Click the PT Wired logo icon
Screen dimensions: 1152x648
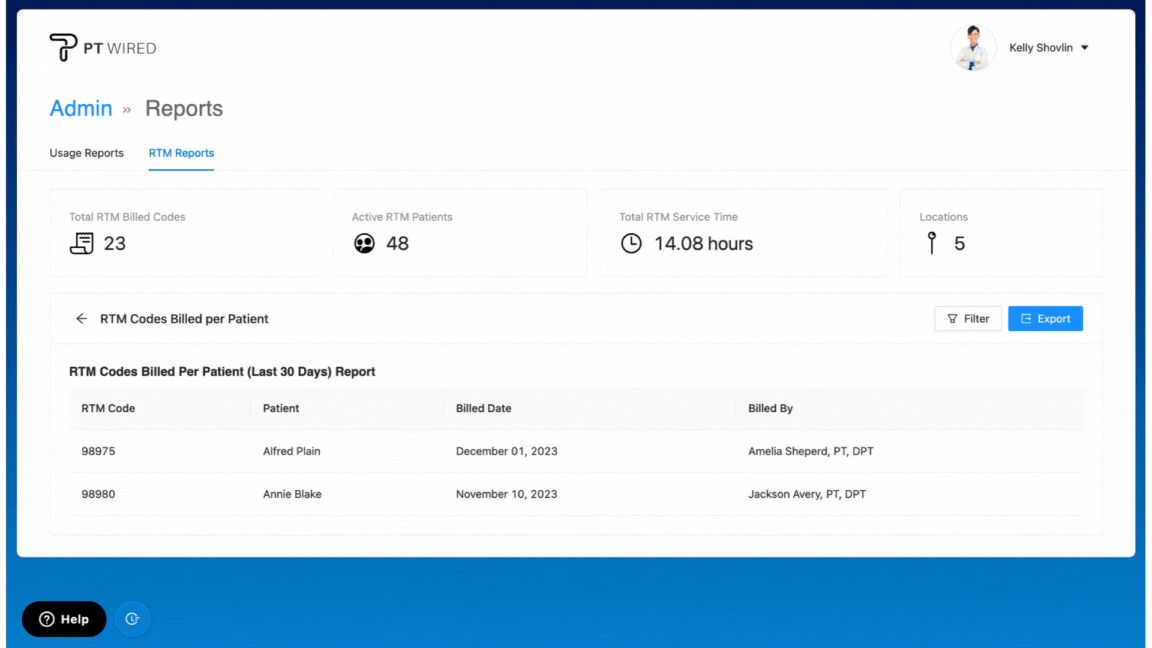[x=63, y=47]
